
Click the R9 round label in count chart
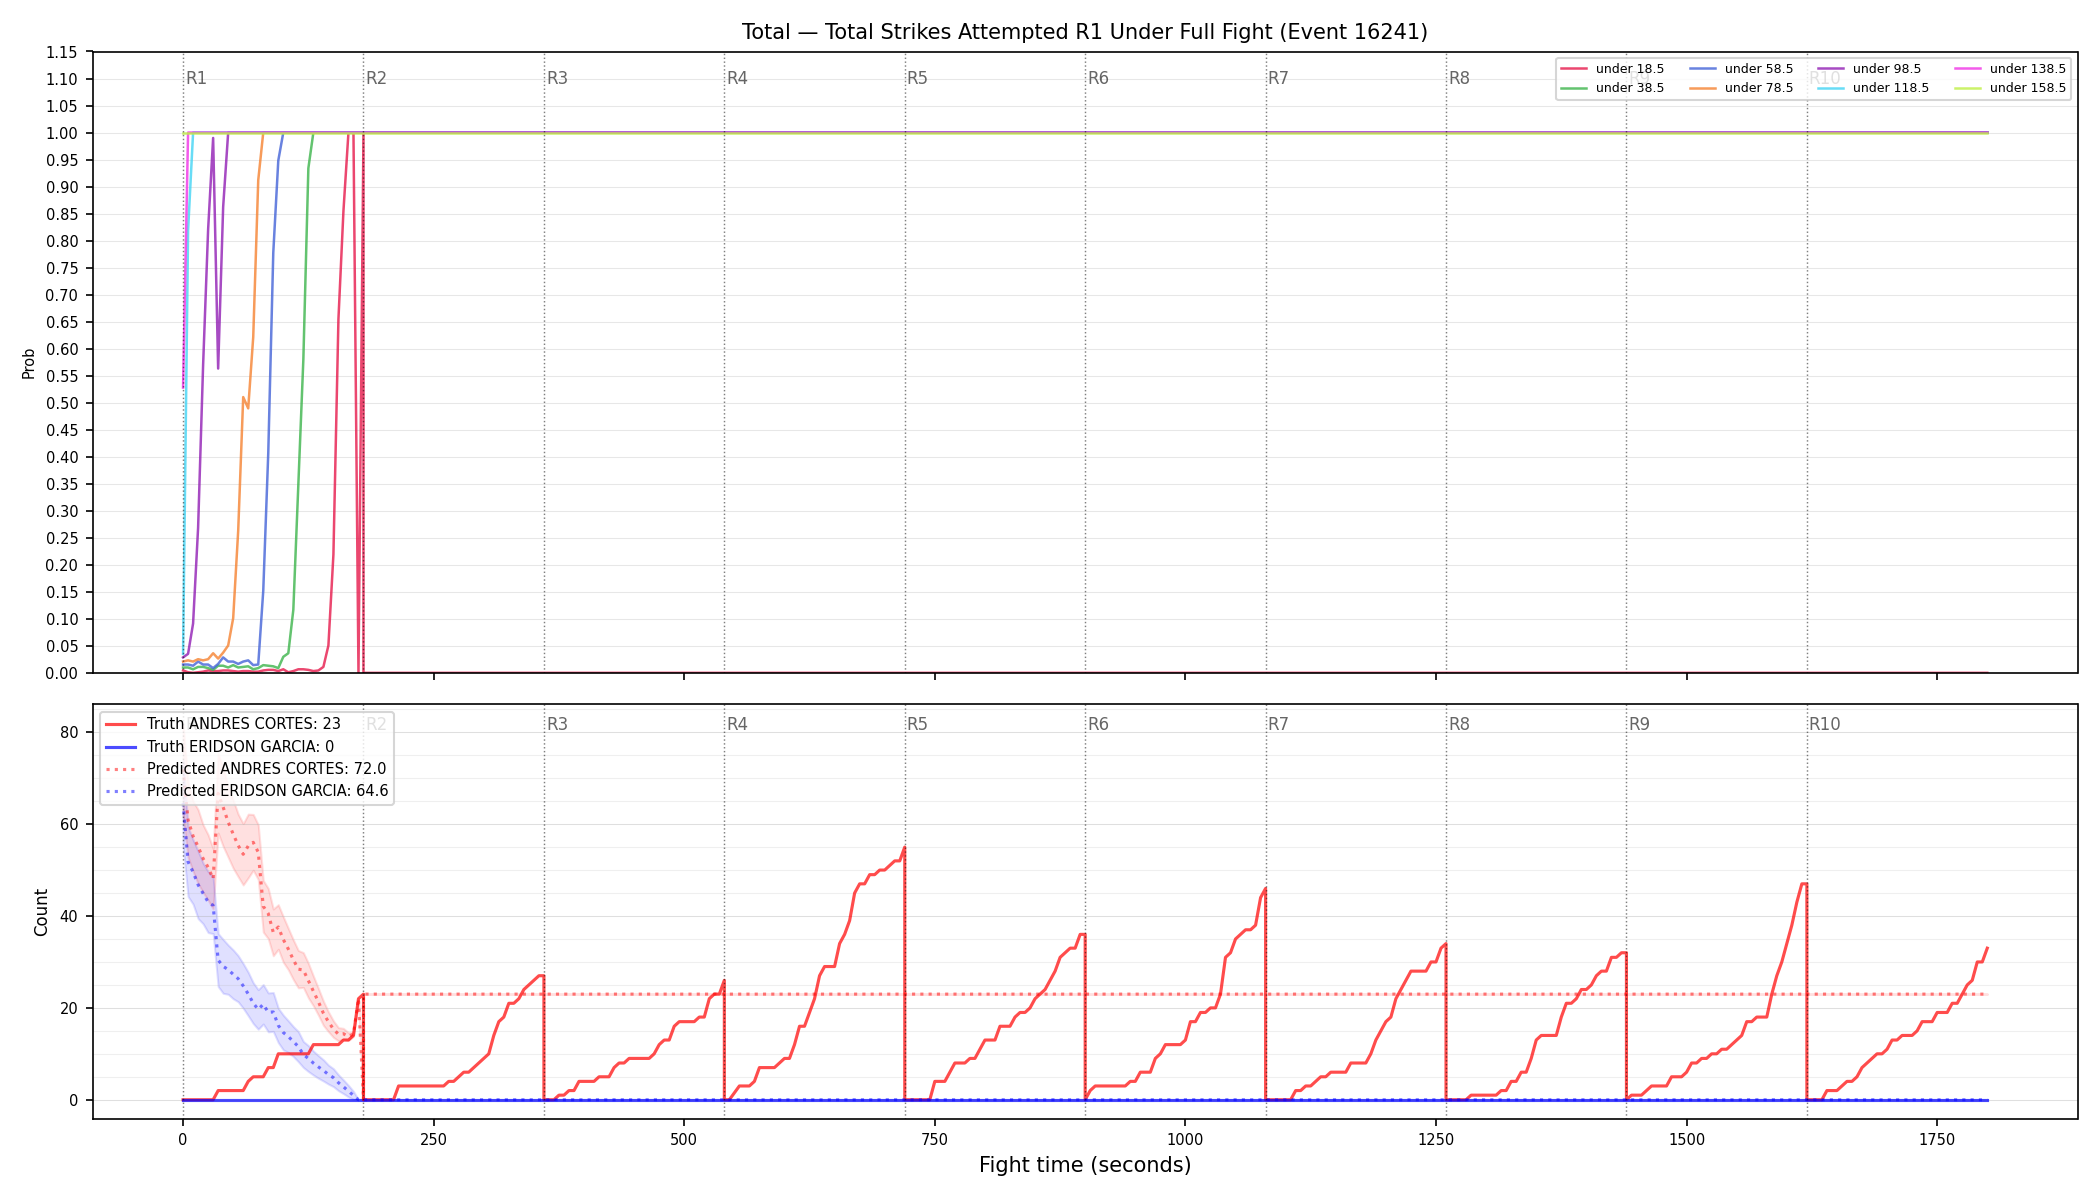click(x=1640, y=724)
